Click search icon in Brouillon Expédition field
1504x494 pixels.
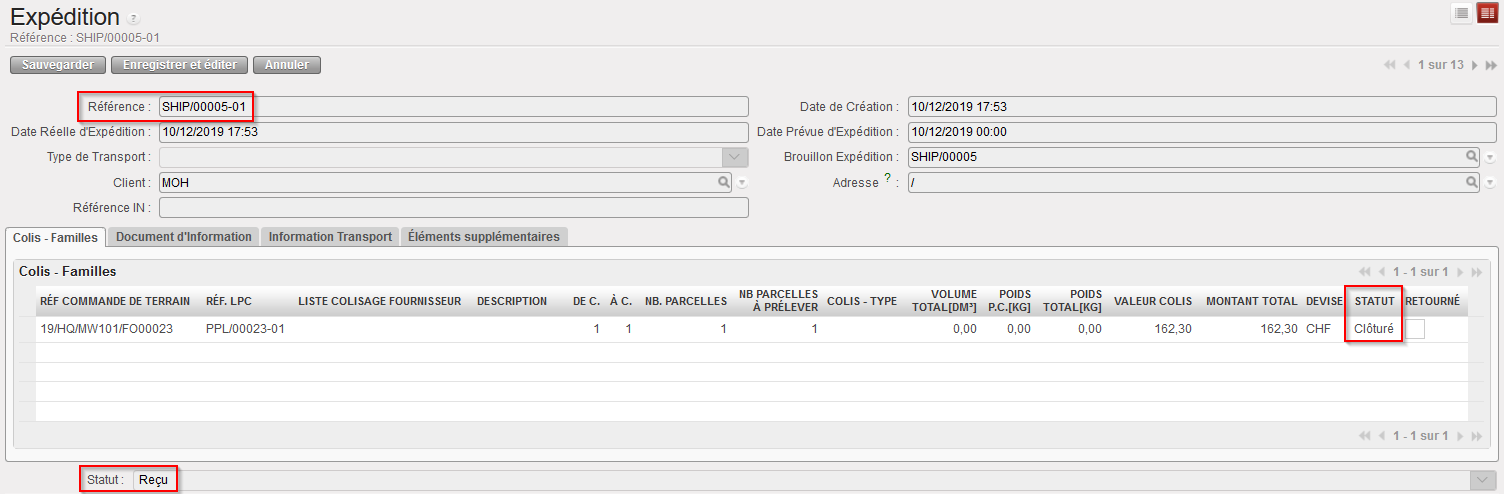(1472, 157)
